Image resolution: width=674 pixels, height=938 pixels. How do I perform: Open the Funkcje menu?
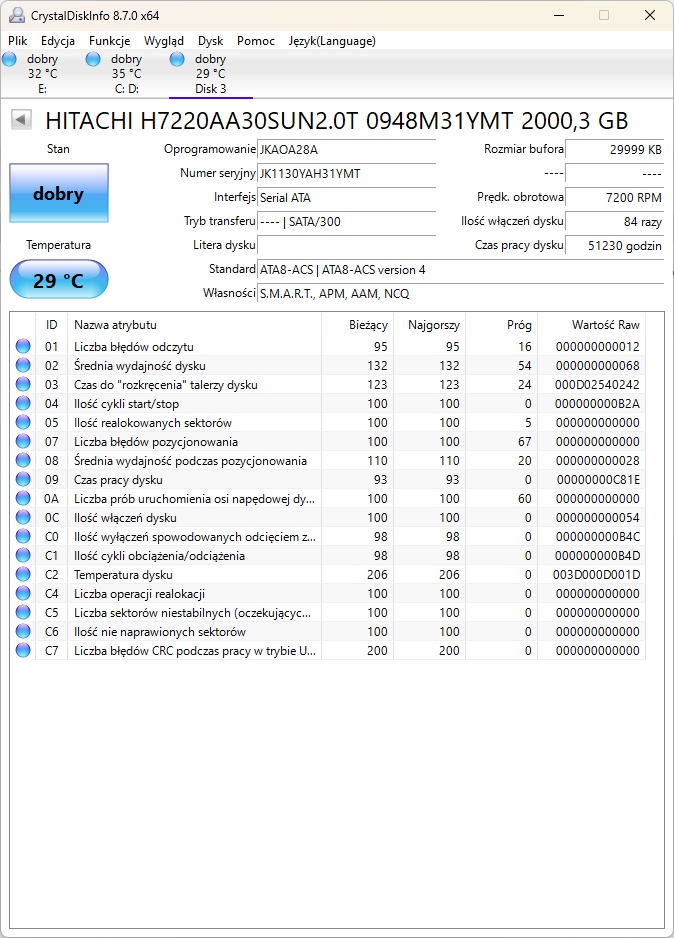point(109,41)
